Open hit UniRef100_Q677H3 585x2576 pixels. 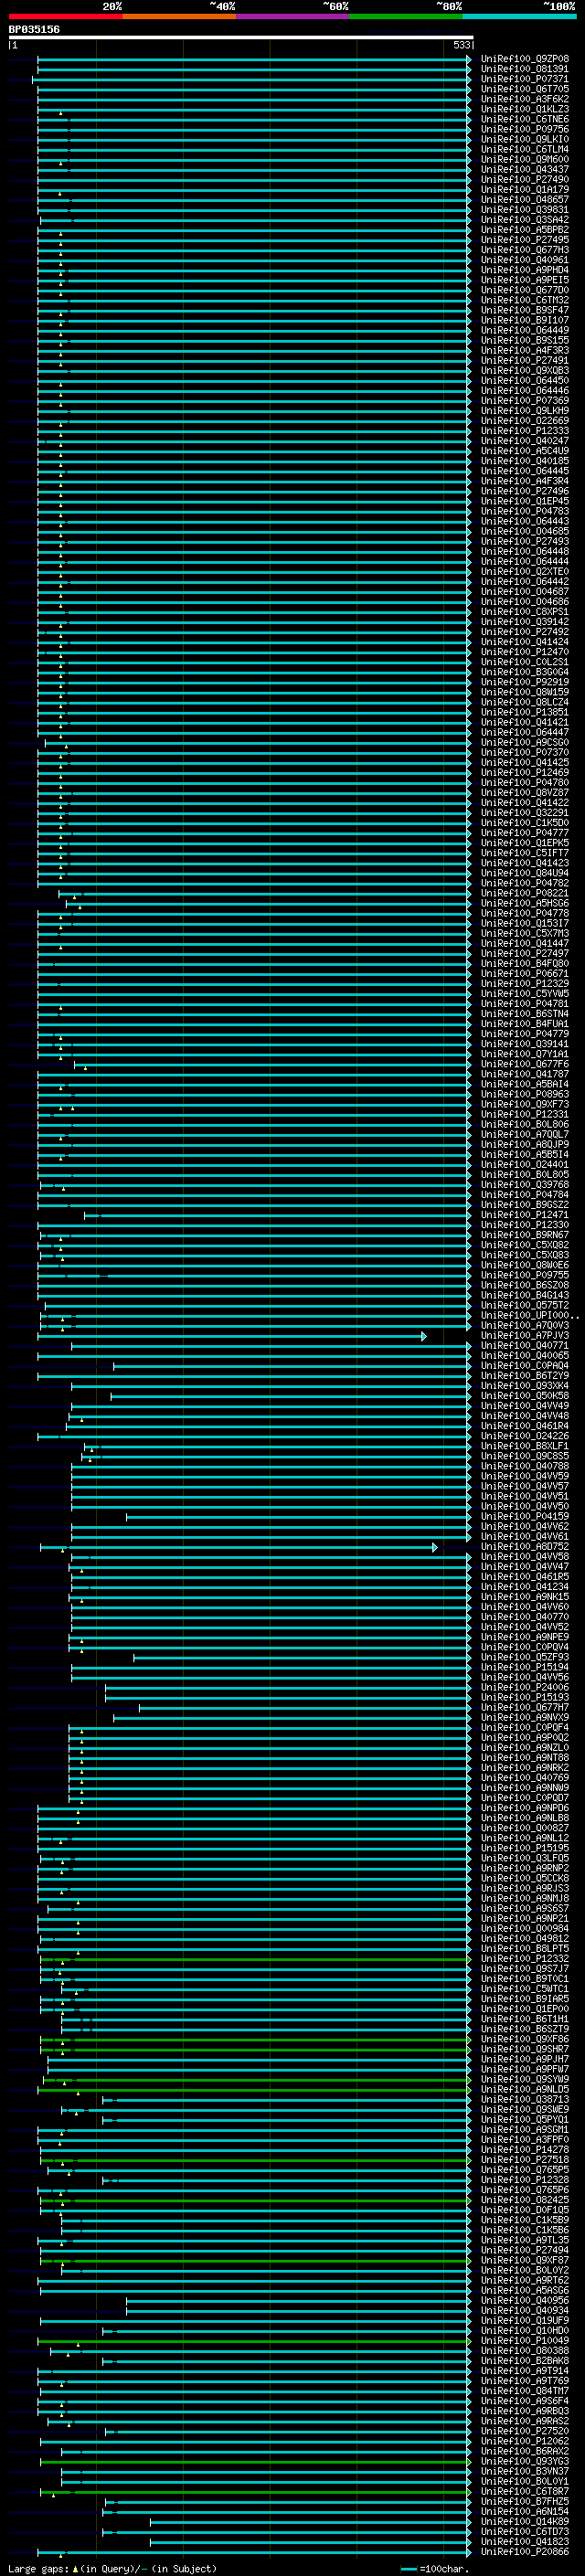click(x=525, y=250)
